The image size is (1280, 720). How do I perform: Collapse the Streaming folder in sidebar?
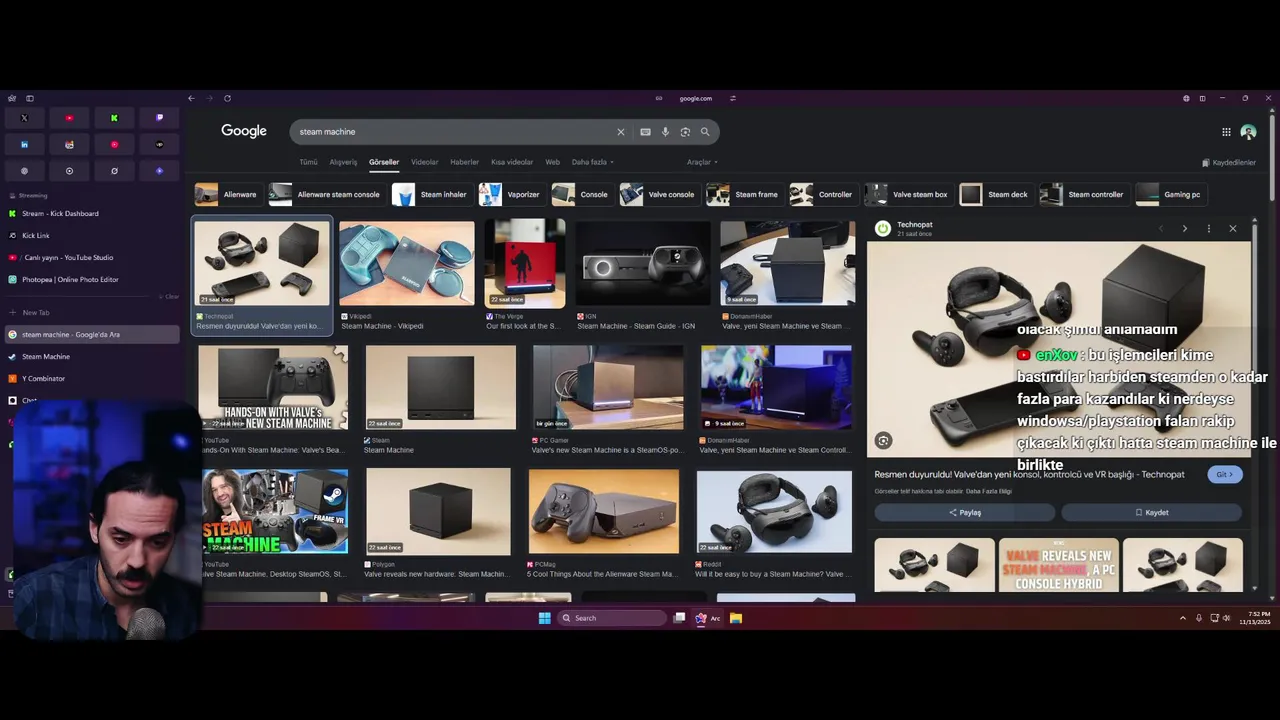(28, 195)
